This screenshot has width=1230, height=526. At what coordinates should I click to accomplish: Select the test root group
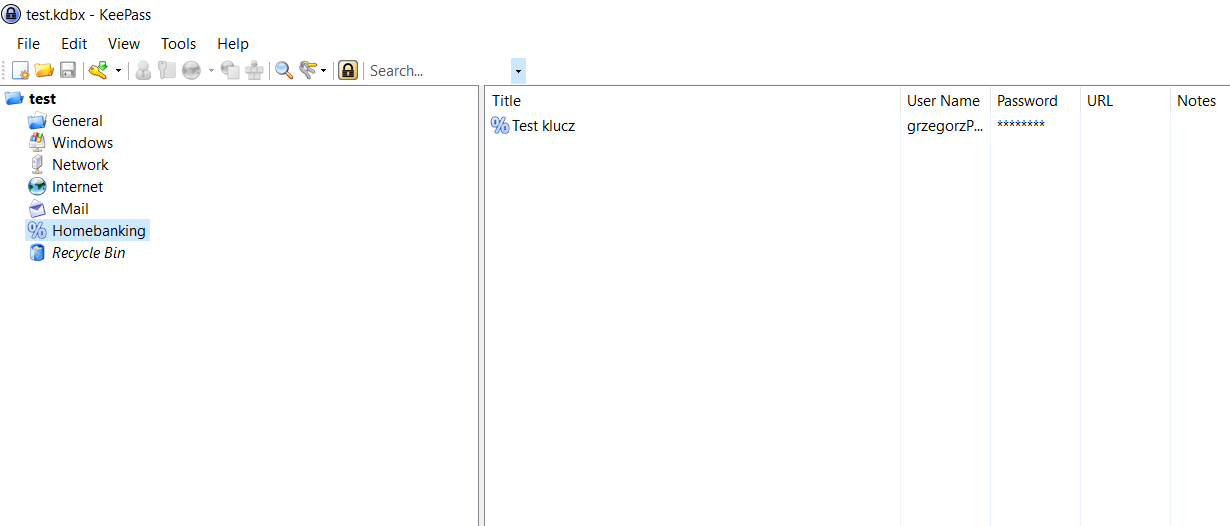43,99
